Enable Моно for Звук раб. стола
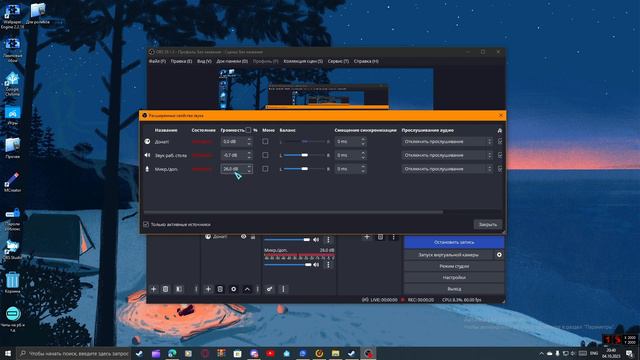The height and width of the screenshot is (360, 640). (265, 155)
